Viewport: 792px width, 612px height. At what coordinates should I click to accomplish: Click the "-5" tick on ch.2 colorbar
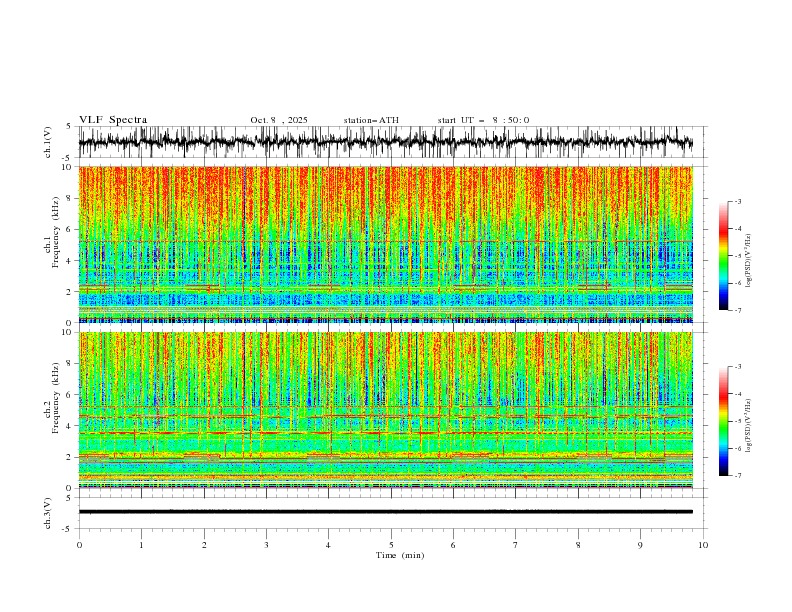coord(737,421)
